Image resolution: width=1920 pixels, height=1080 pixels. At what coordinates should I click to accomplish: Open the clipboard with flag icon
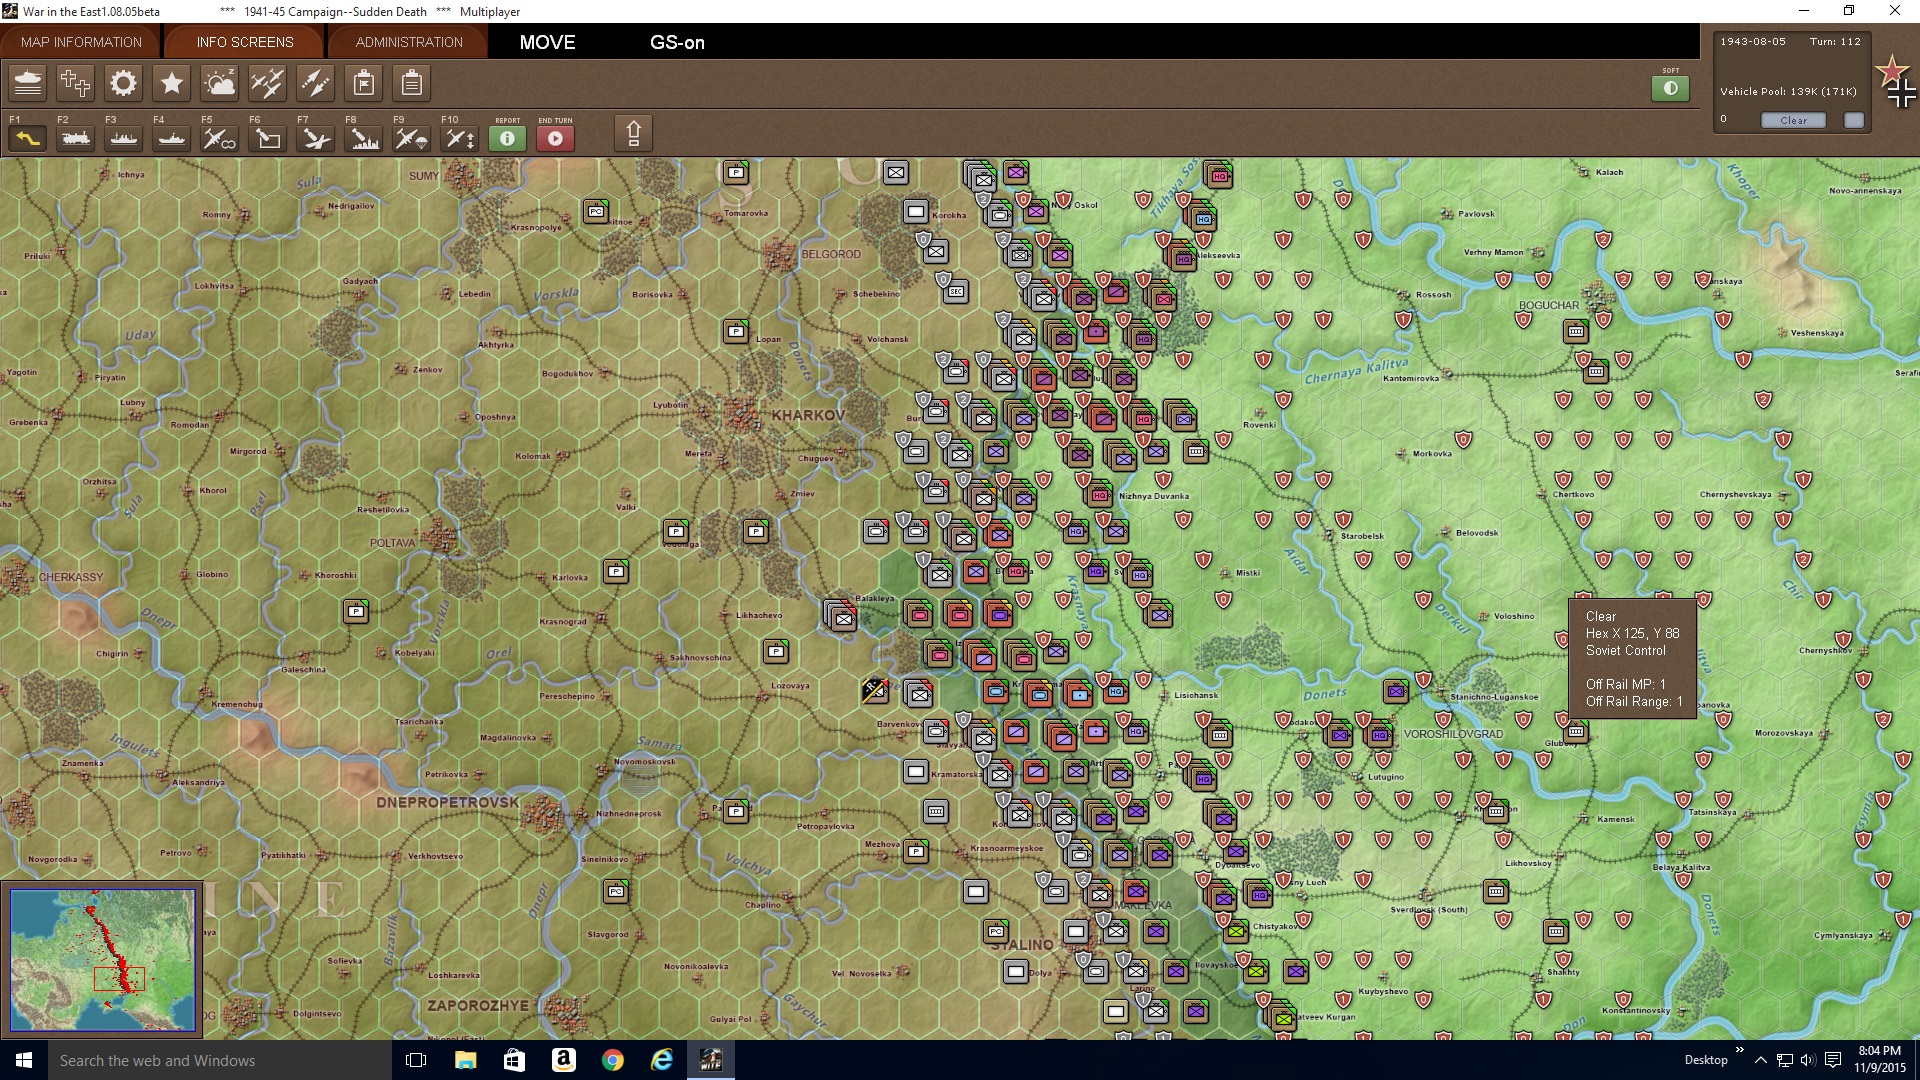click(x=364, y=83)
